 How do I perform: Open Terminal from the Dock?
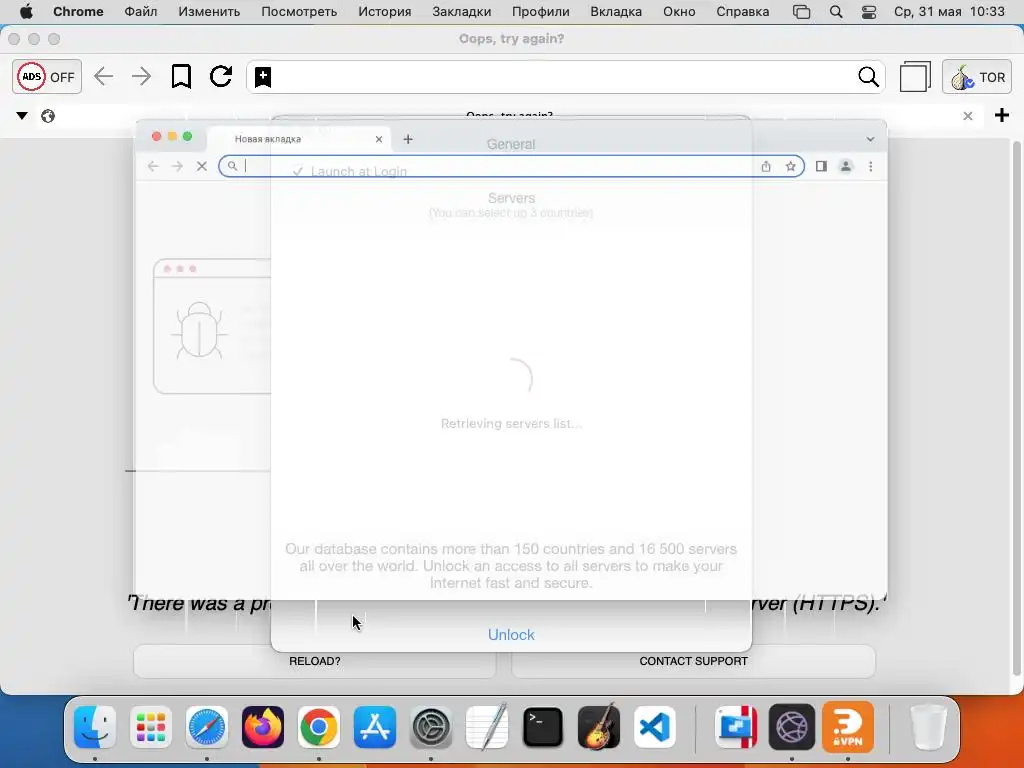543,727
